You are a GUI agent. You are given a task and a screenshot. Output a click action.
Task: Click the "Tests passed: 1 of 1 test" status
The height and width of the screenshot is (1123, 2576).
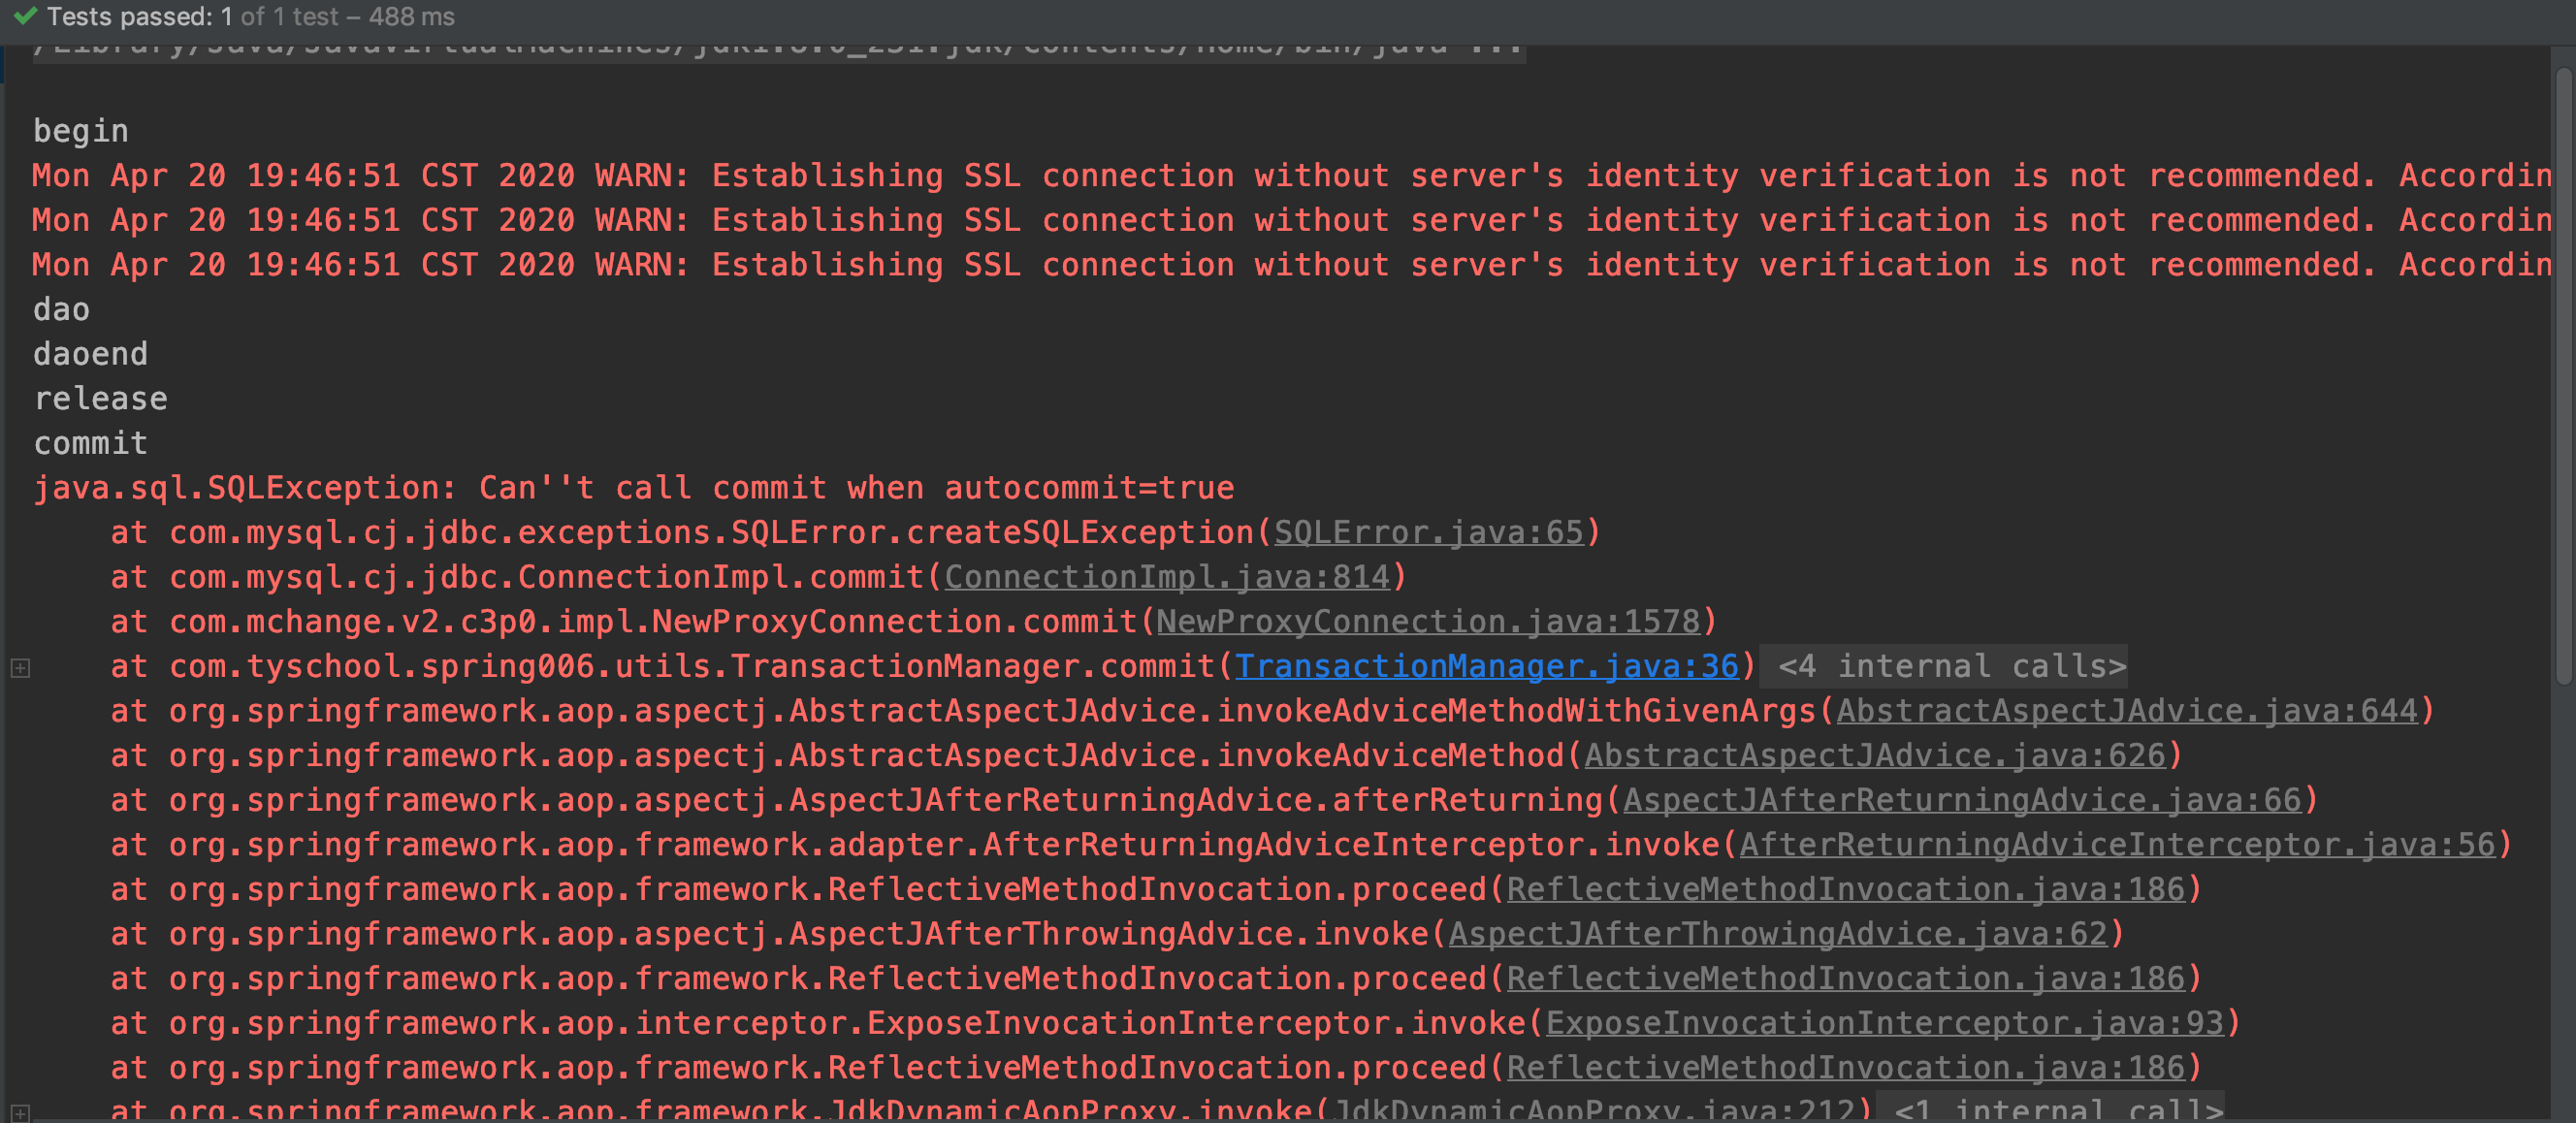coord(250,16)
